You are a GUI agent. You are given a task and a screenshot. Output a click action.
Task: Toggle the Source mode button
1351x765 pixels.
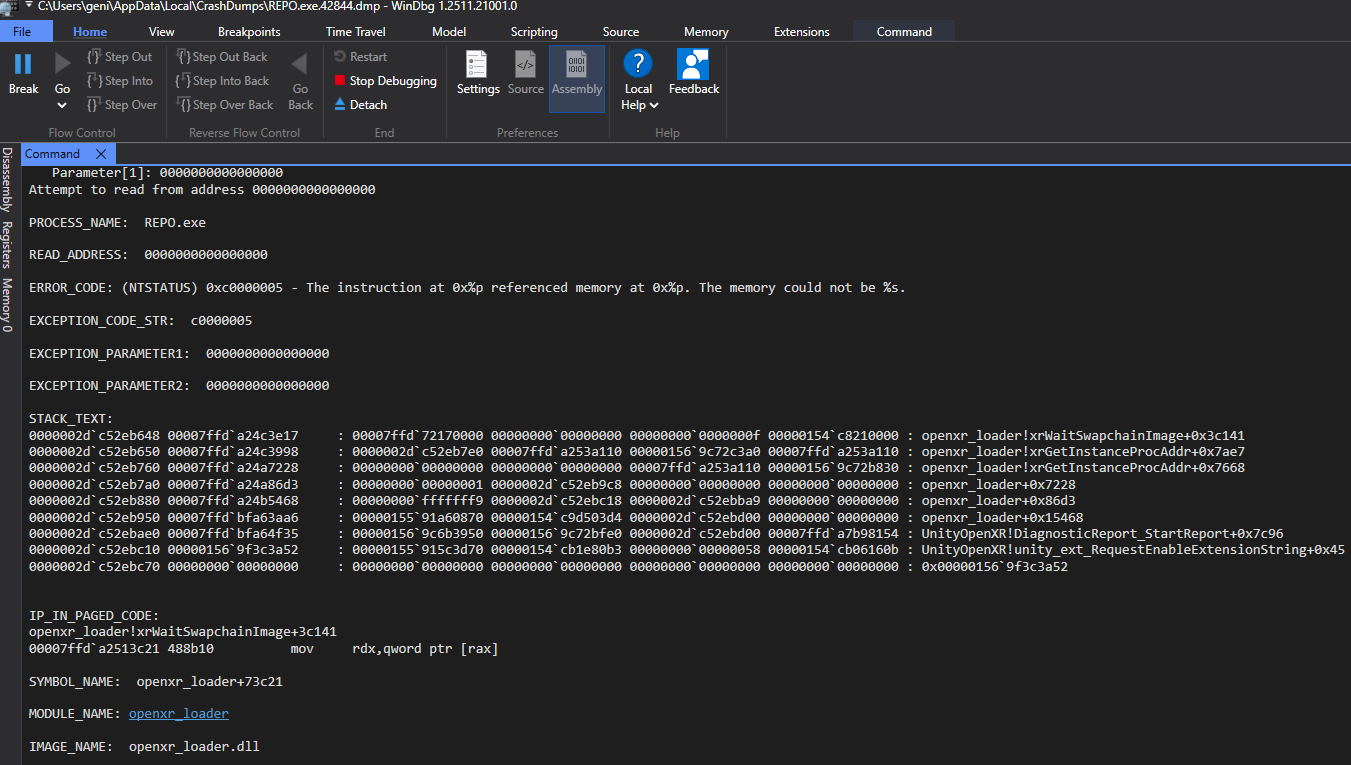[x=525, y=66]
